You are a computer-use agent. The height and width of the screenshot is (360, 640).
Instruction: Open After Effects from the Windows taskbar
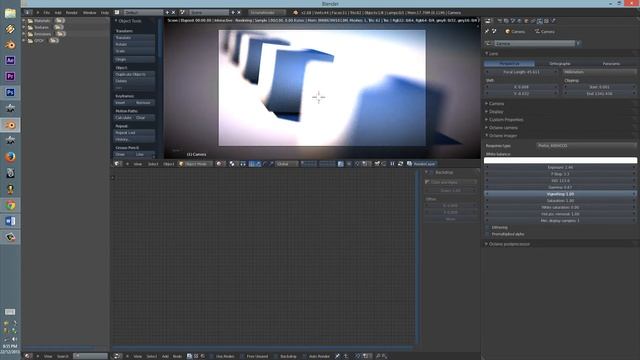click(10, 60)
